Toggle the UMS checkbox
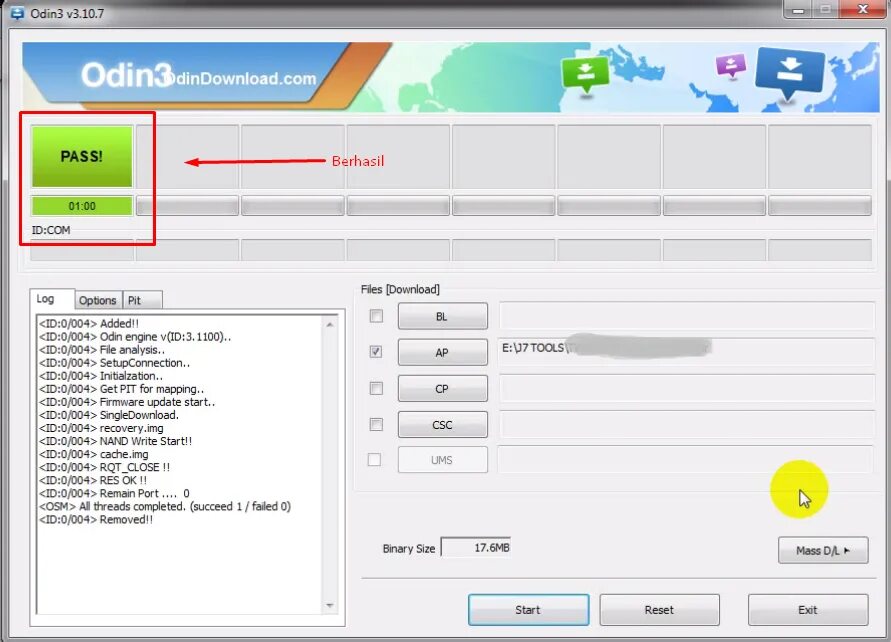The image size is (891, 642). pos(374,459)
